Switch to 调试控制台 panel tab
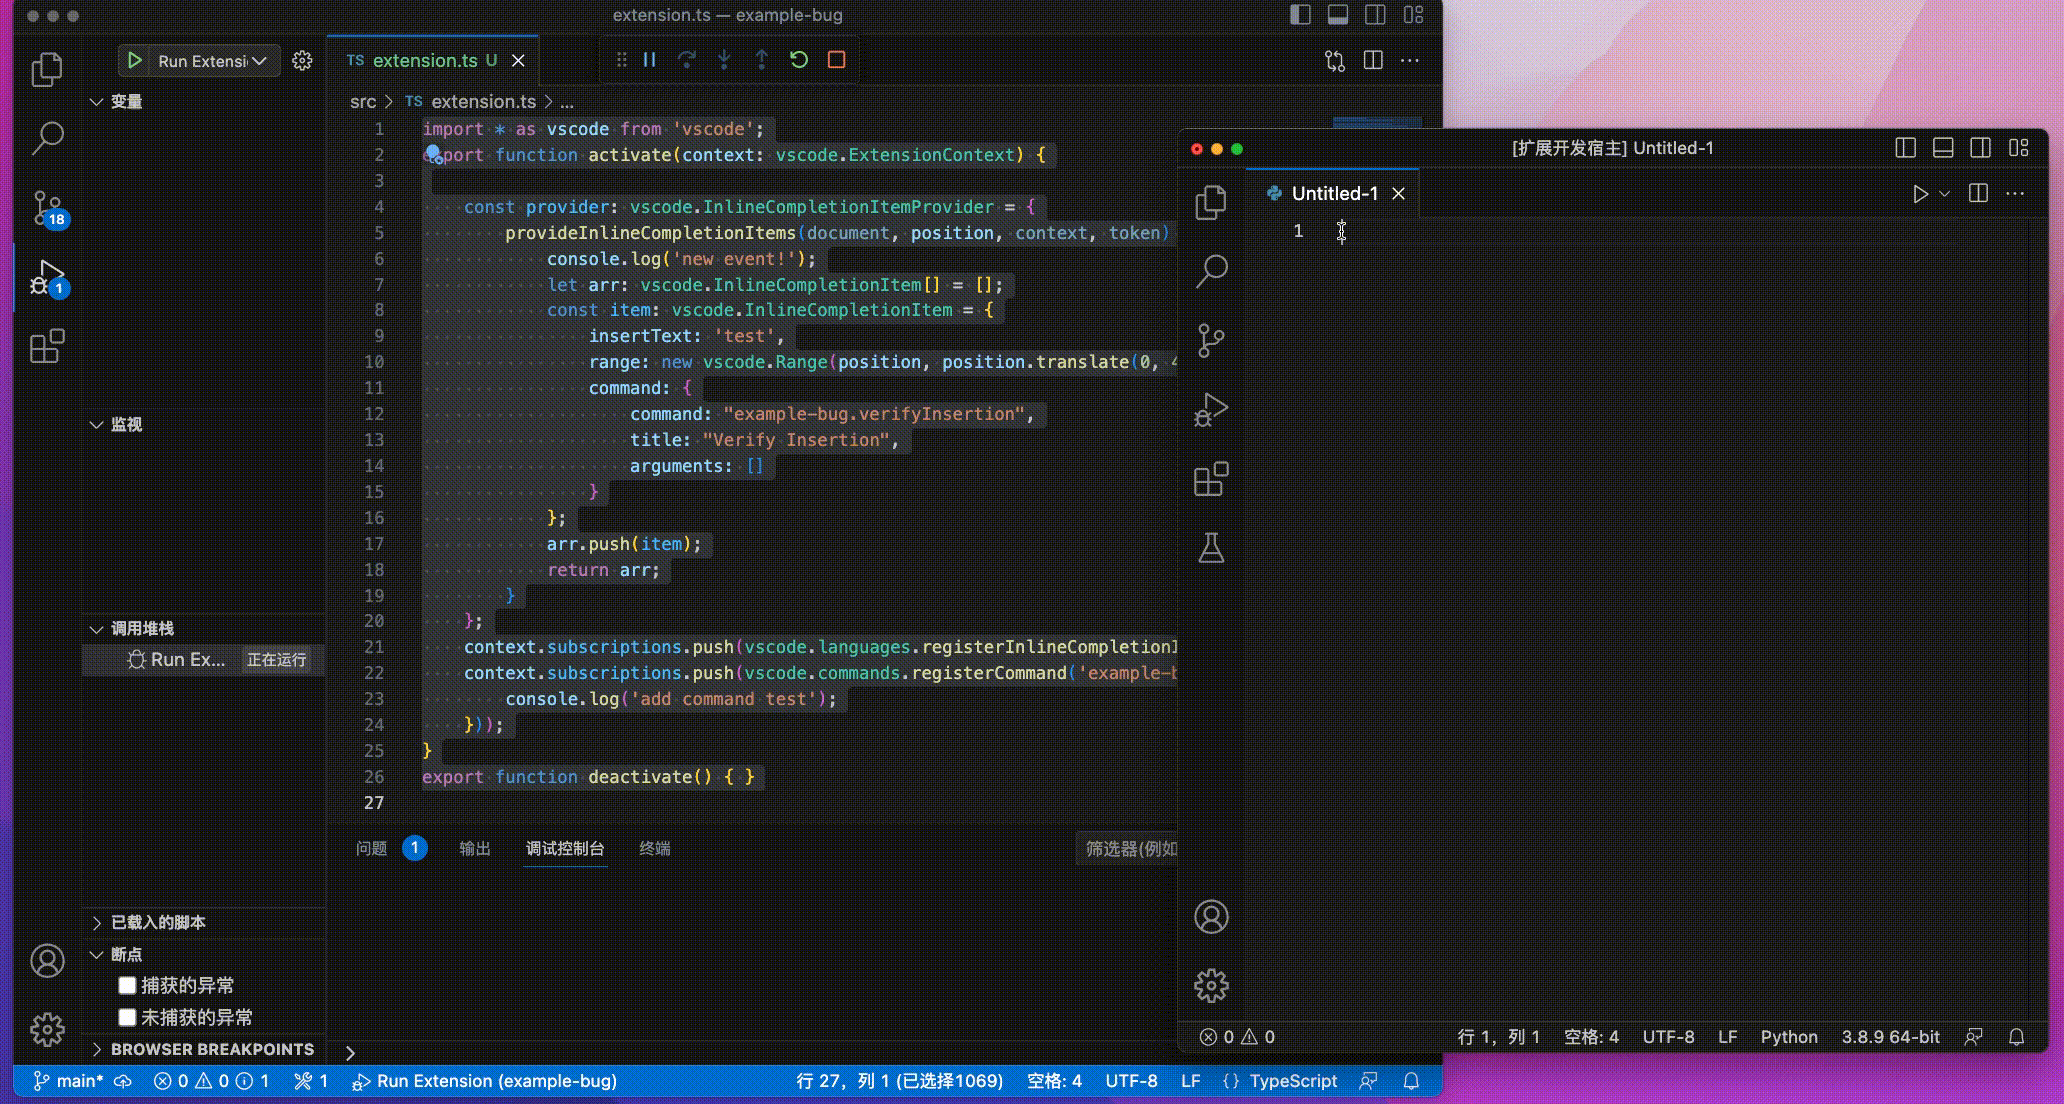Screen dimensions: 2064x1104 coord(565,849)
